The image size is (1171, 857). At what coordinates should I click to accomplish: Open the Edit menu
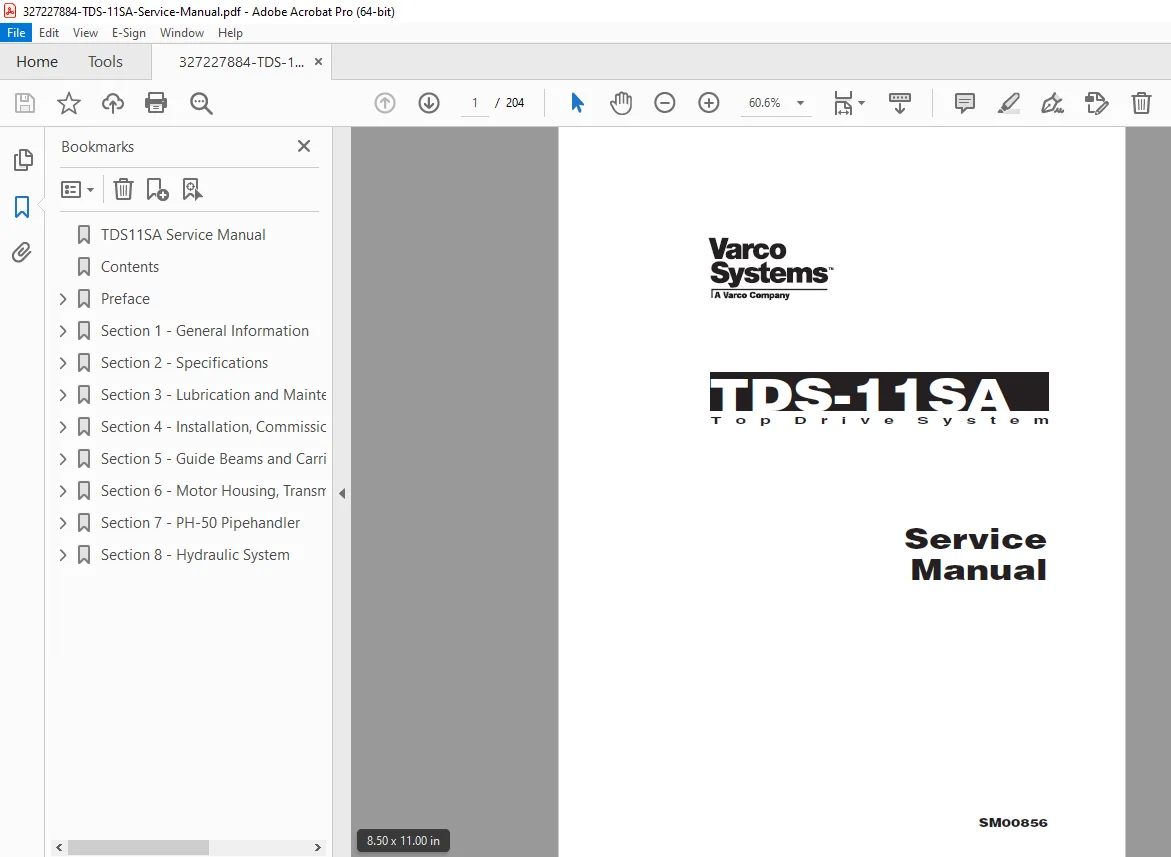click(x=49, y=33)
